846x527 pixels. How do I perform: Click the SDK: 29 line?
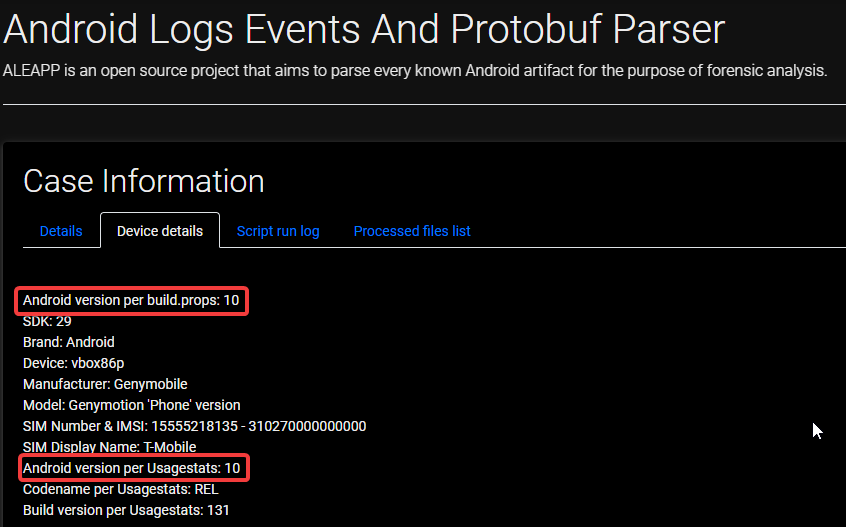point(47,321)
